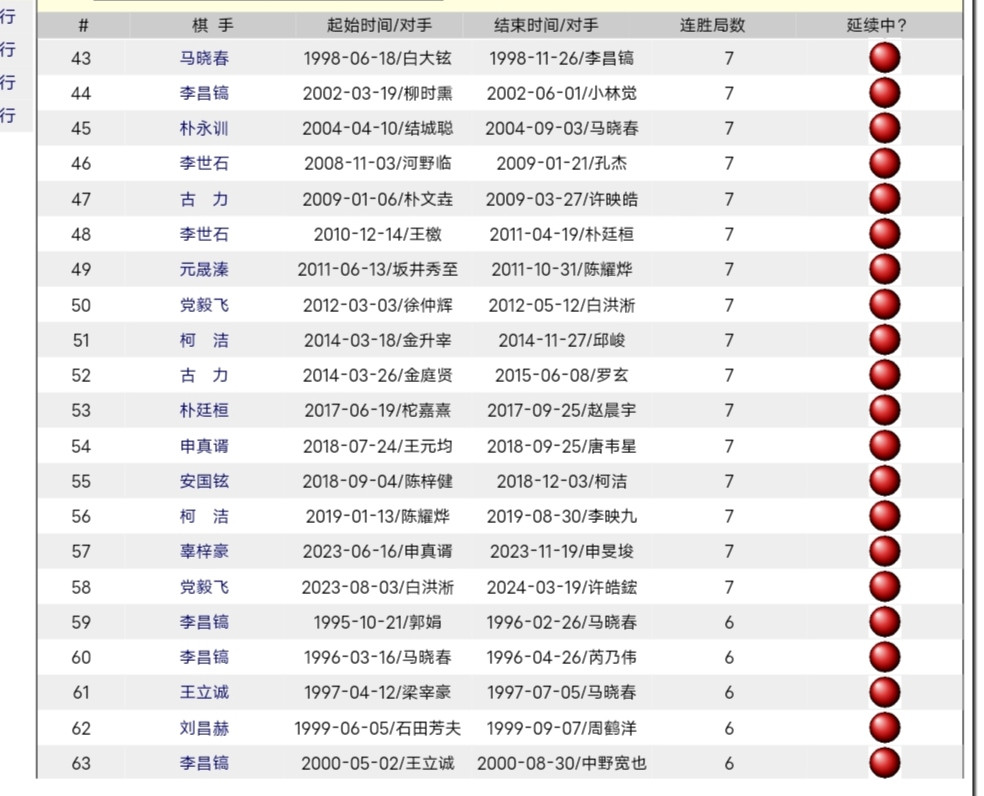Screen dimensions: 984x796
Task: Open player link 申真谞 in row 54
Action: [204, 446]
